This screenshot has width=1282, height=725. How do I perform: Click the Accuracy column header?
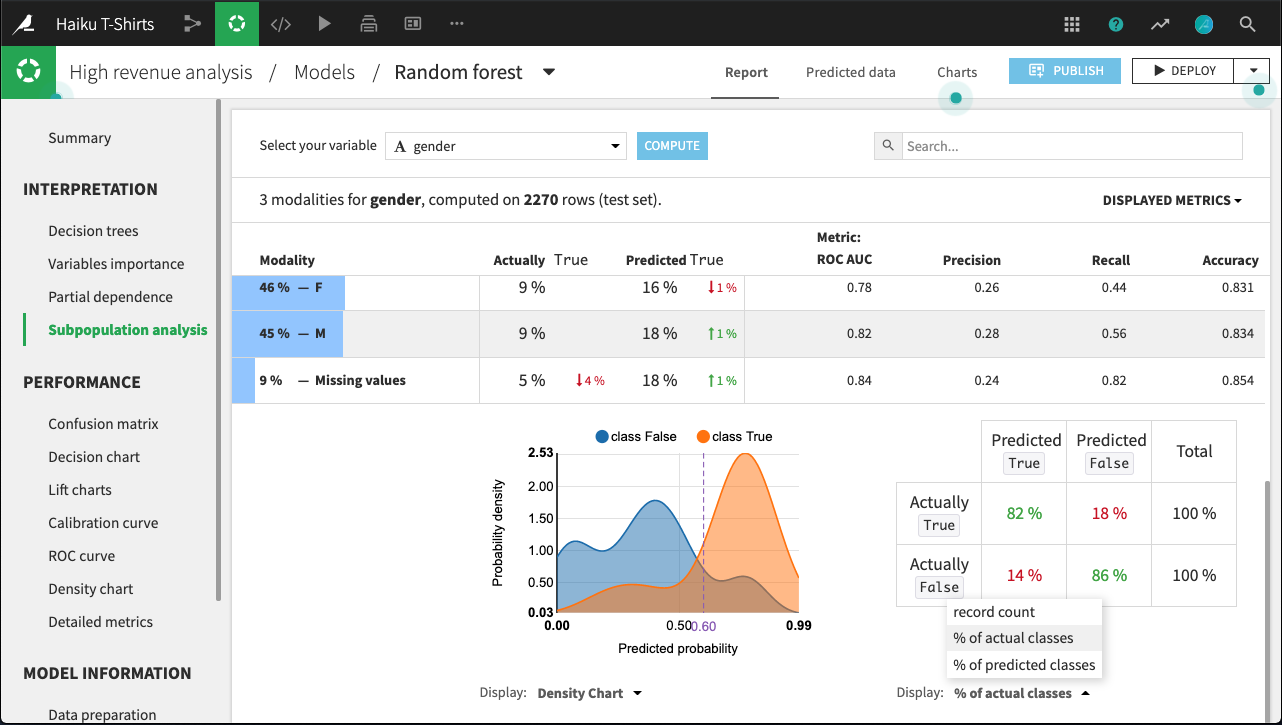point(1230,260)
